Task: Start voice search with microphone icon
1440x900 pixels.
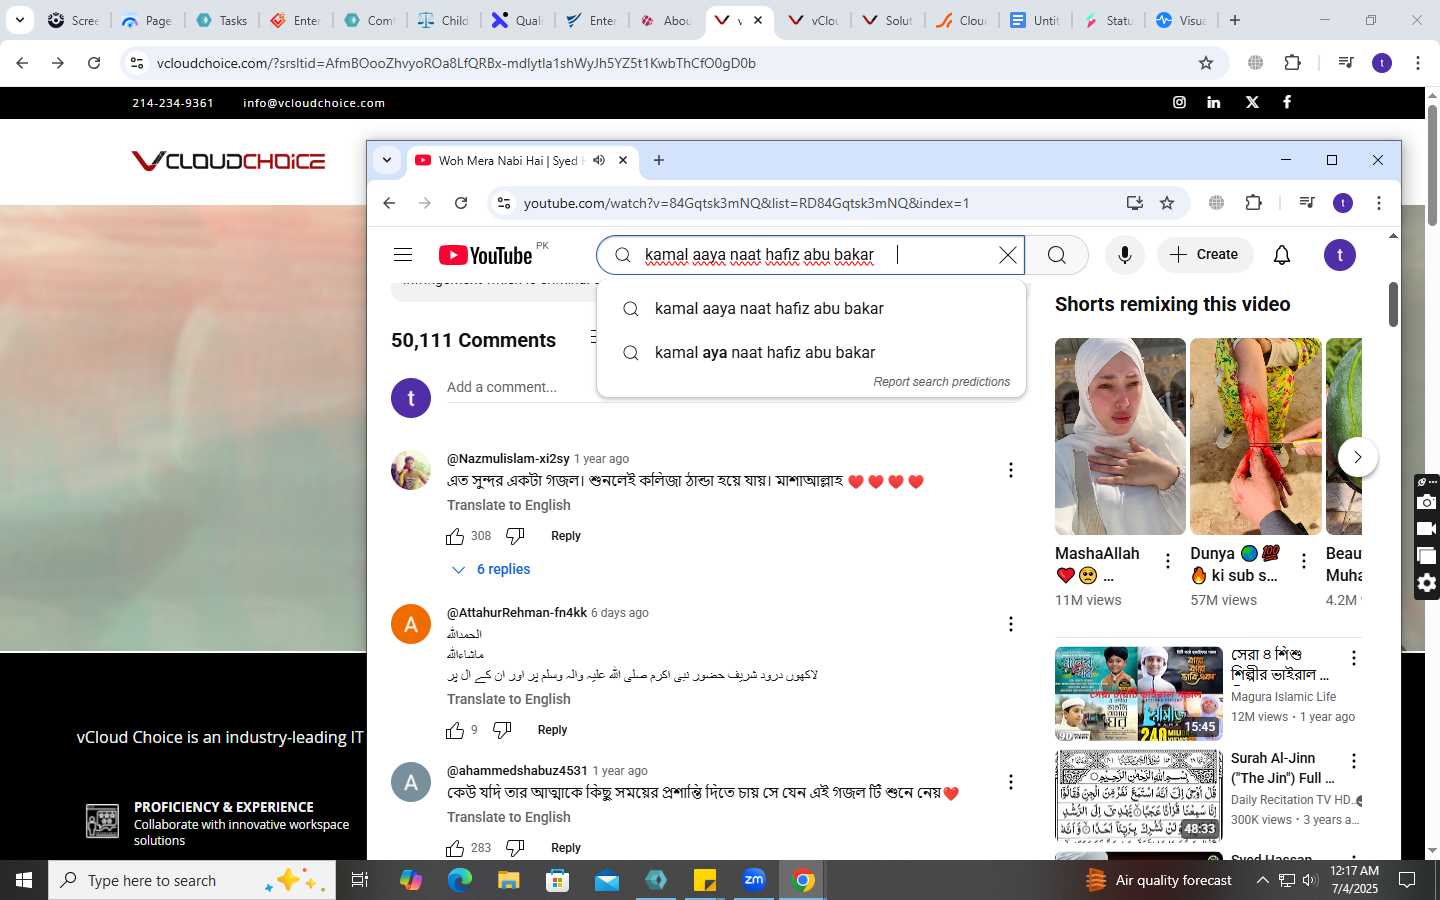Action: point(1125,255)
